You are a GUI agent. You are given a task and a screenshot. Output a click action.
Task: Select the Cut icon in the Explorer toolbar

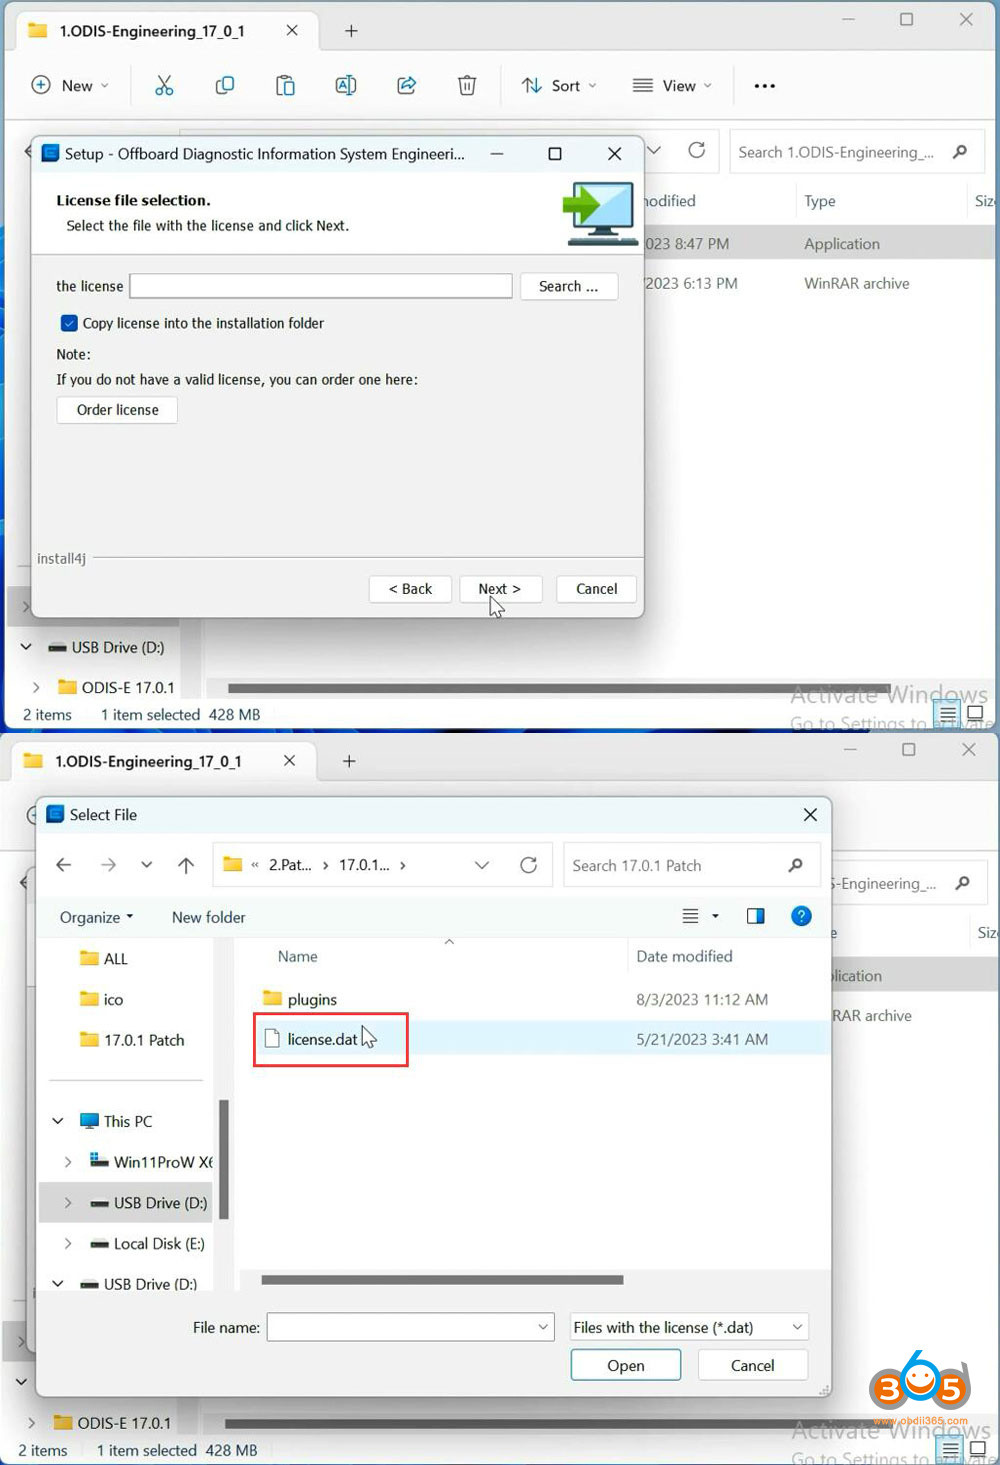click(164, 85)
